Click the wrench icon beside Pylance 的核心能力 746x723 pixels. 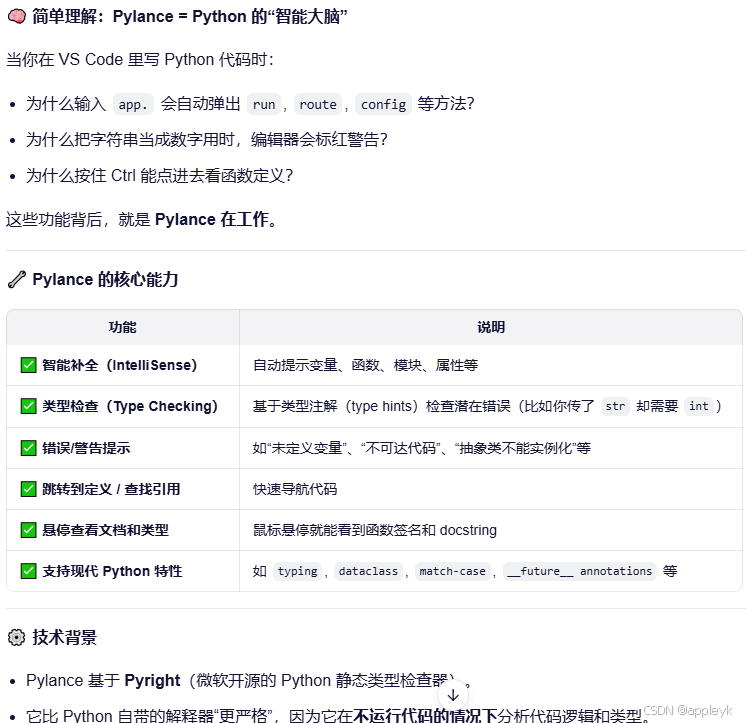17,279
